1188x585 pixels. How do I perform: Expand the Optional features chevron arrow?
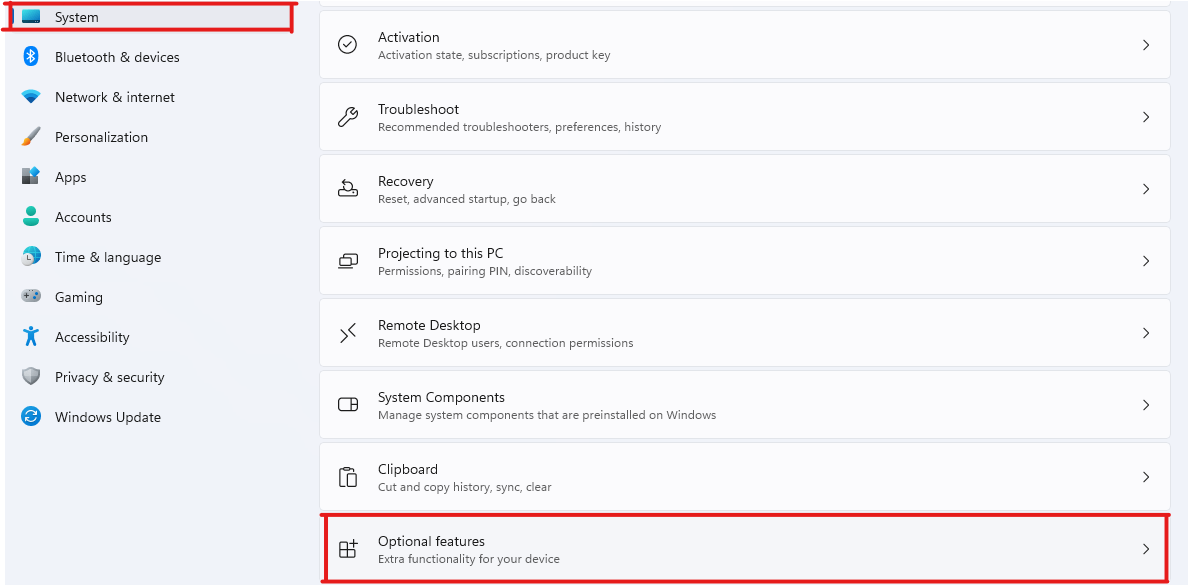[1146, 549]
